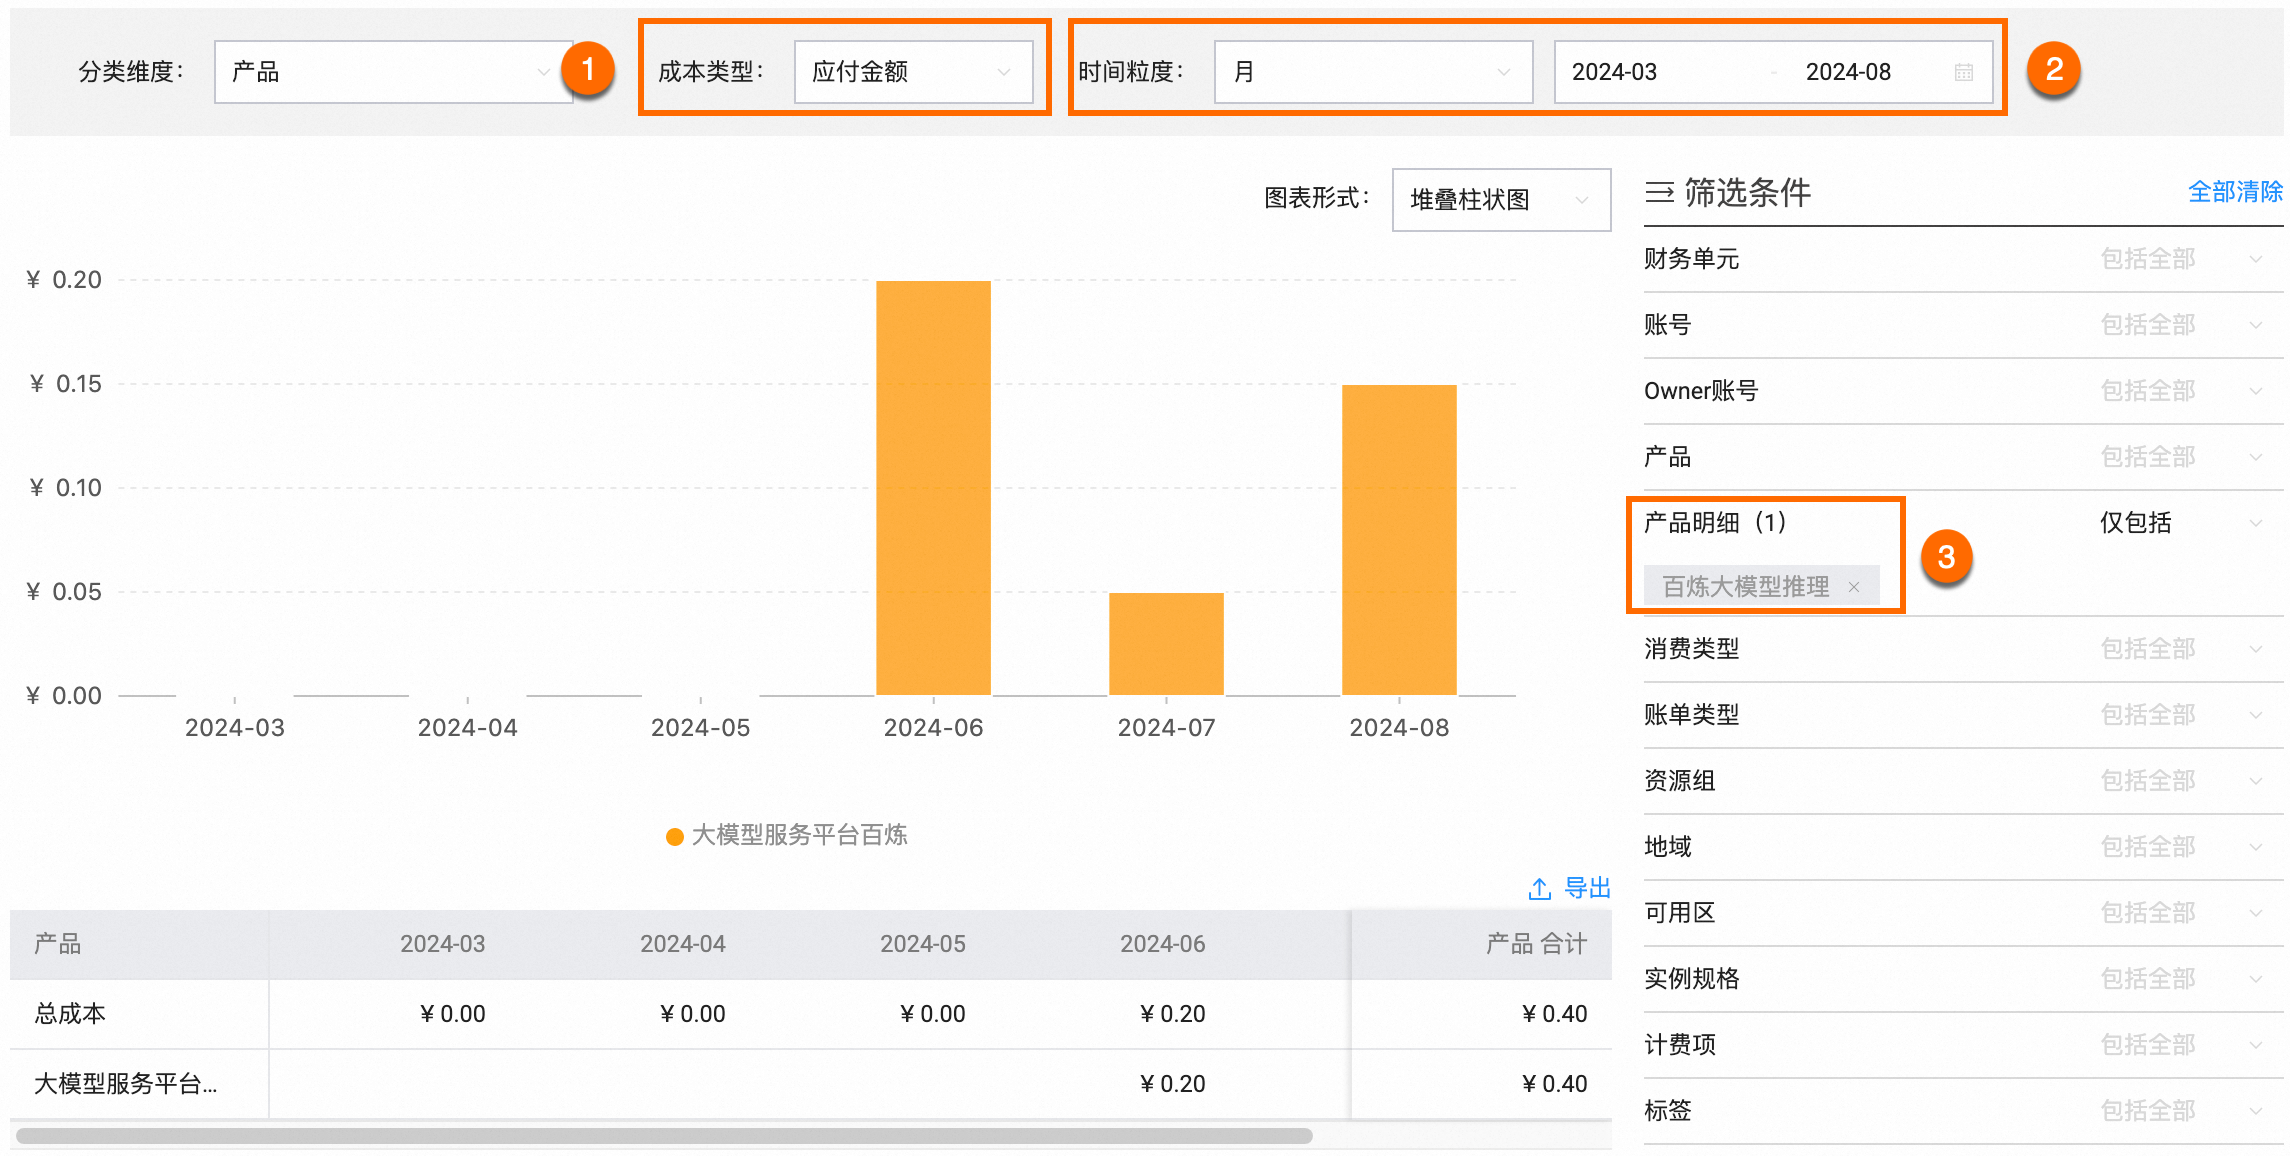Click 总成本 total cell ¥ 0.40
Image resolution: width=2290 pixels, height=1156 pixels.
pos(1554,1014)
